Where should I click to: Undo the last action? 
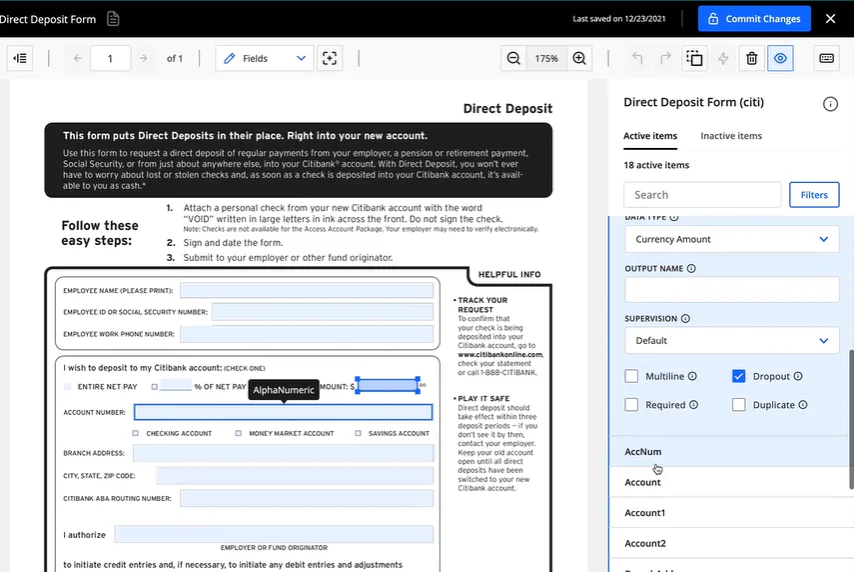click(x=637, y=58)
